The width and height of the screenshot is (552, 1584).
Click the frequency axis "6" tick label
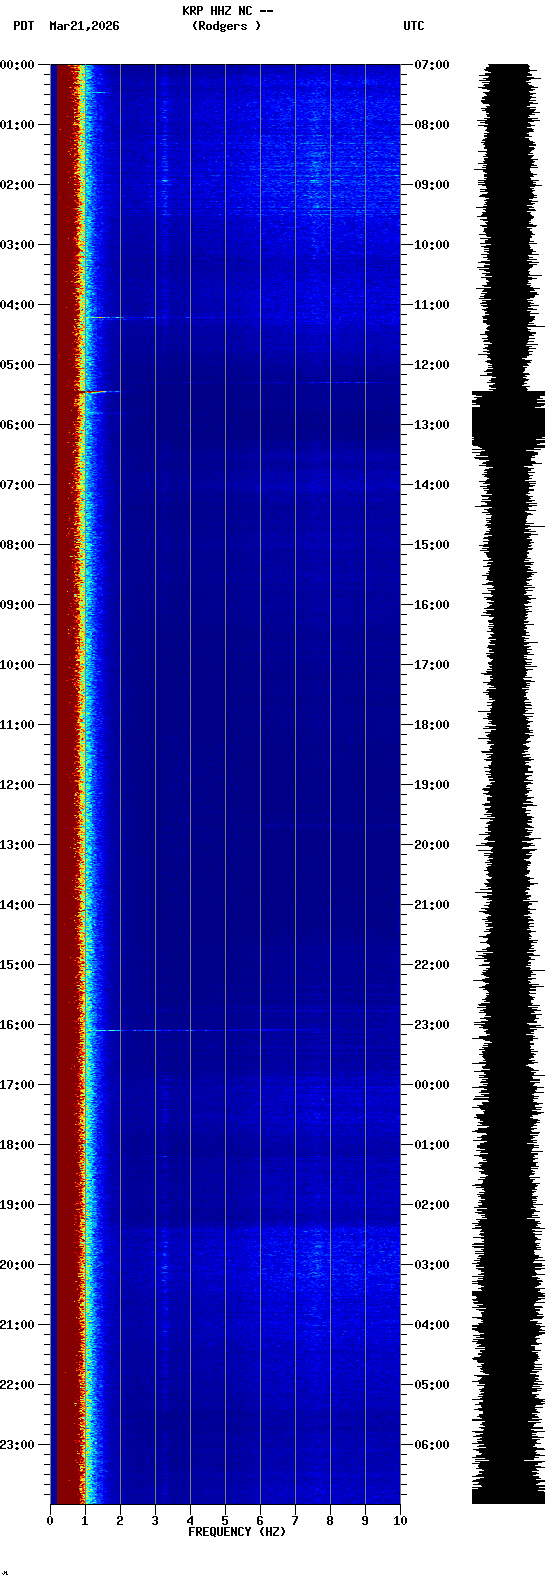(x=260, y=1521)
